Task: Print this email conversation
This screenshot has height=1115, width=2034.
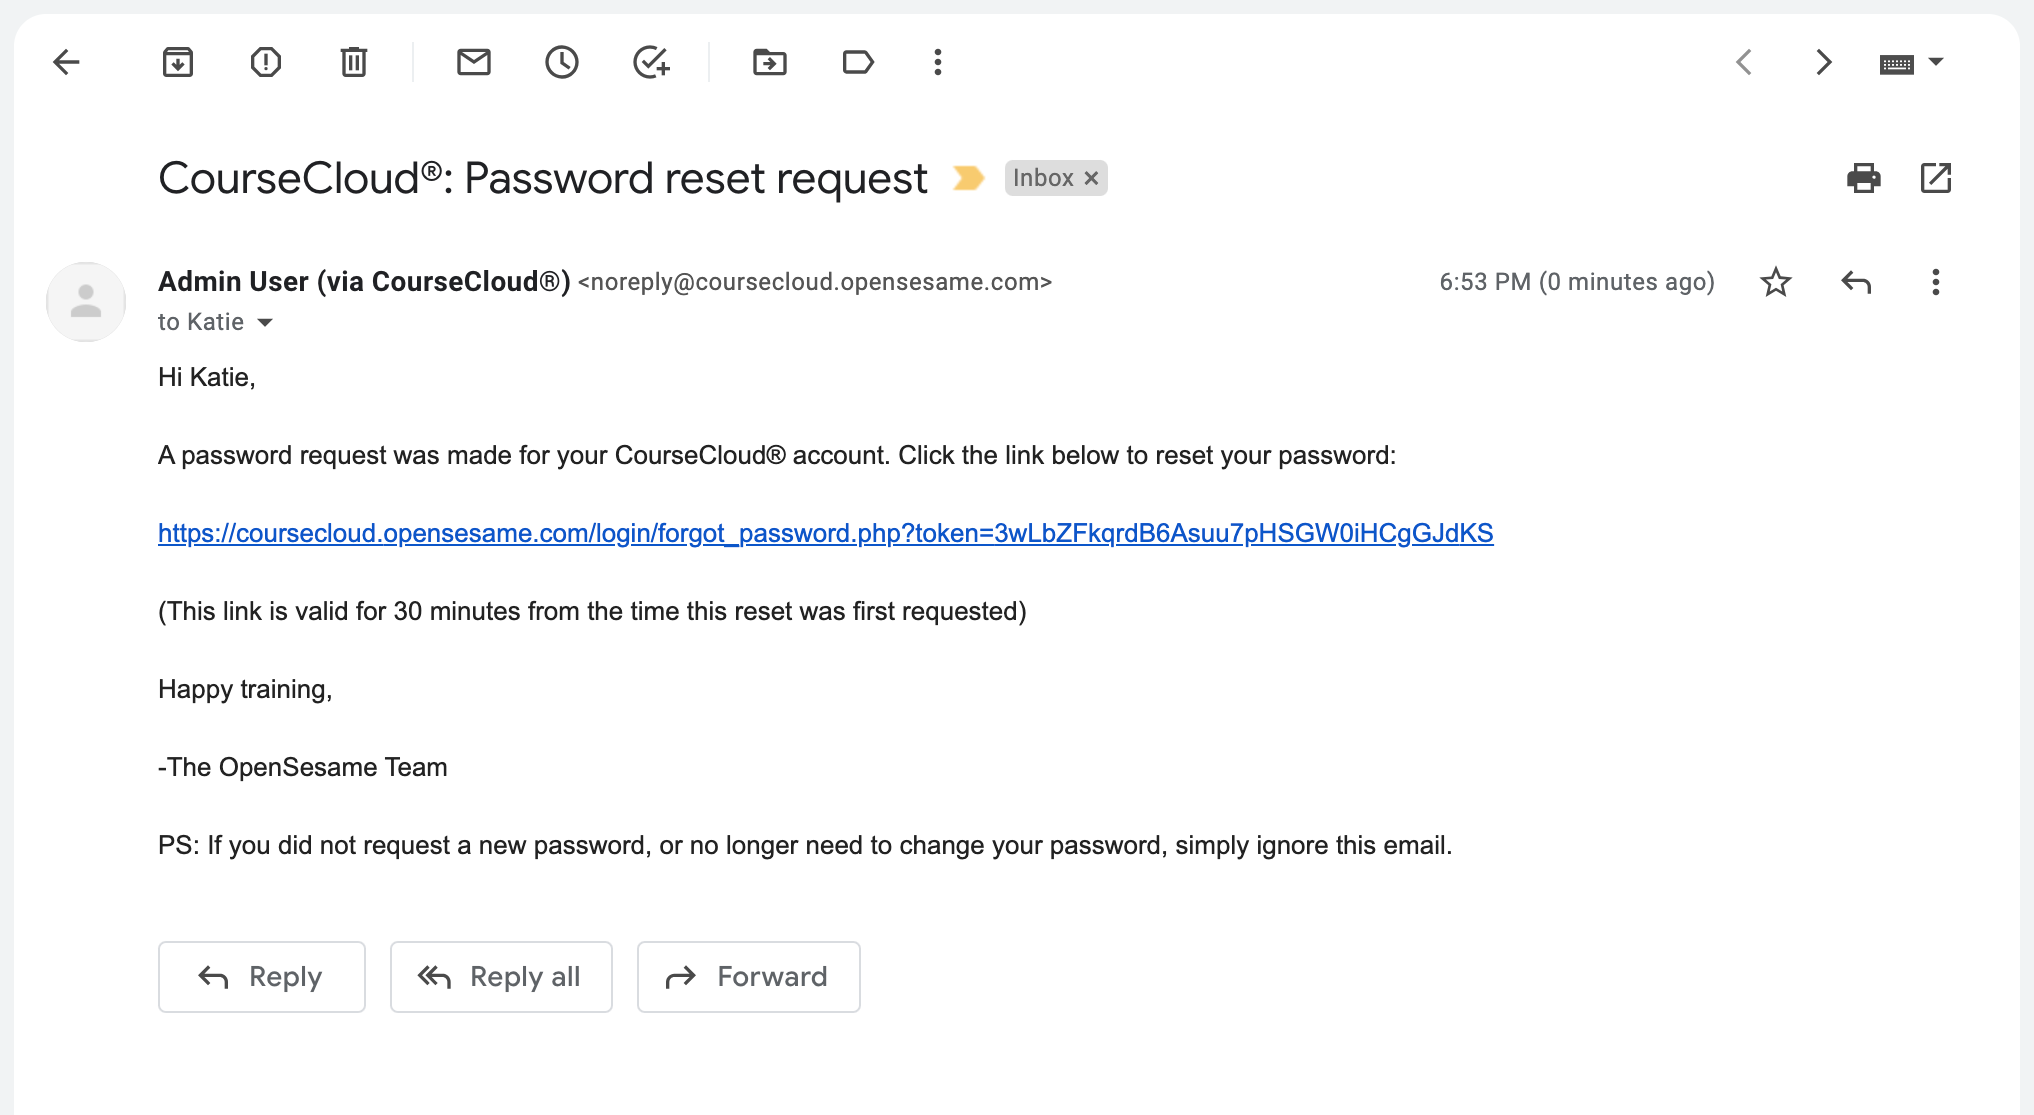Action: coord(1864,178)
